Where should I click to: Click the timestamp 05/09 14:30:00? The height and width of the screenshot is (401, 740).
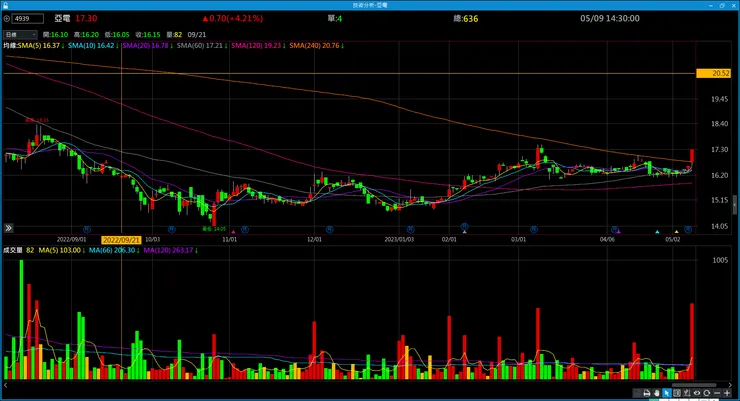(610, 18)
